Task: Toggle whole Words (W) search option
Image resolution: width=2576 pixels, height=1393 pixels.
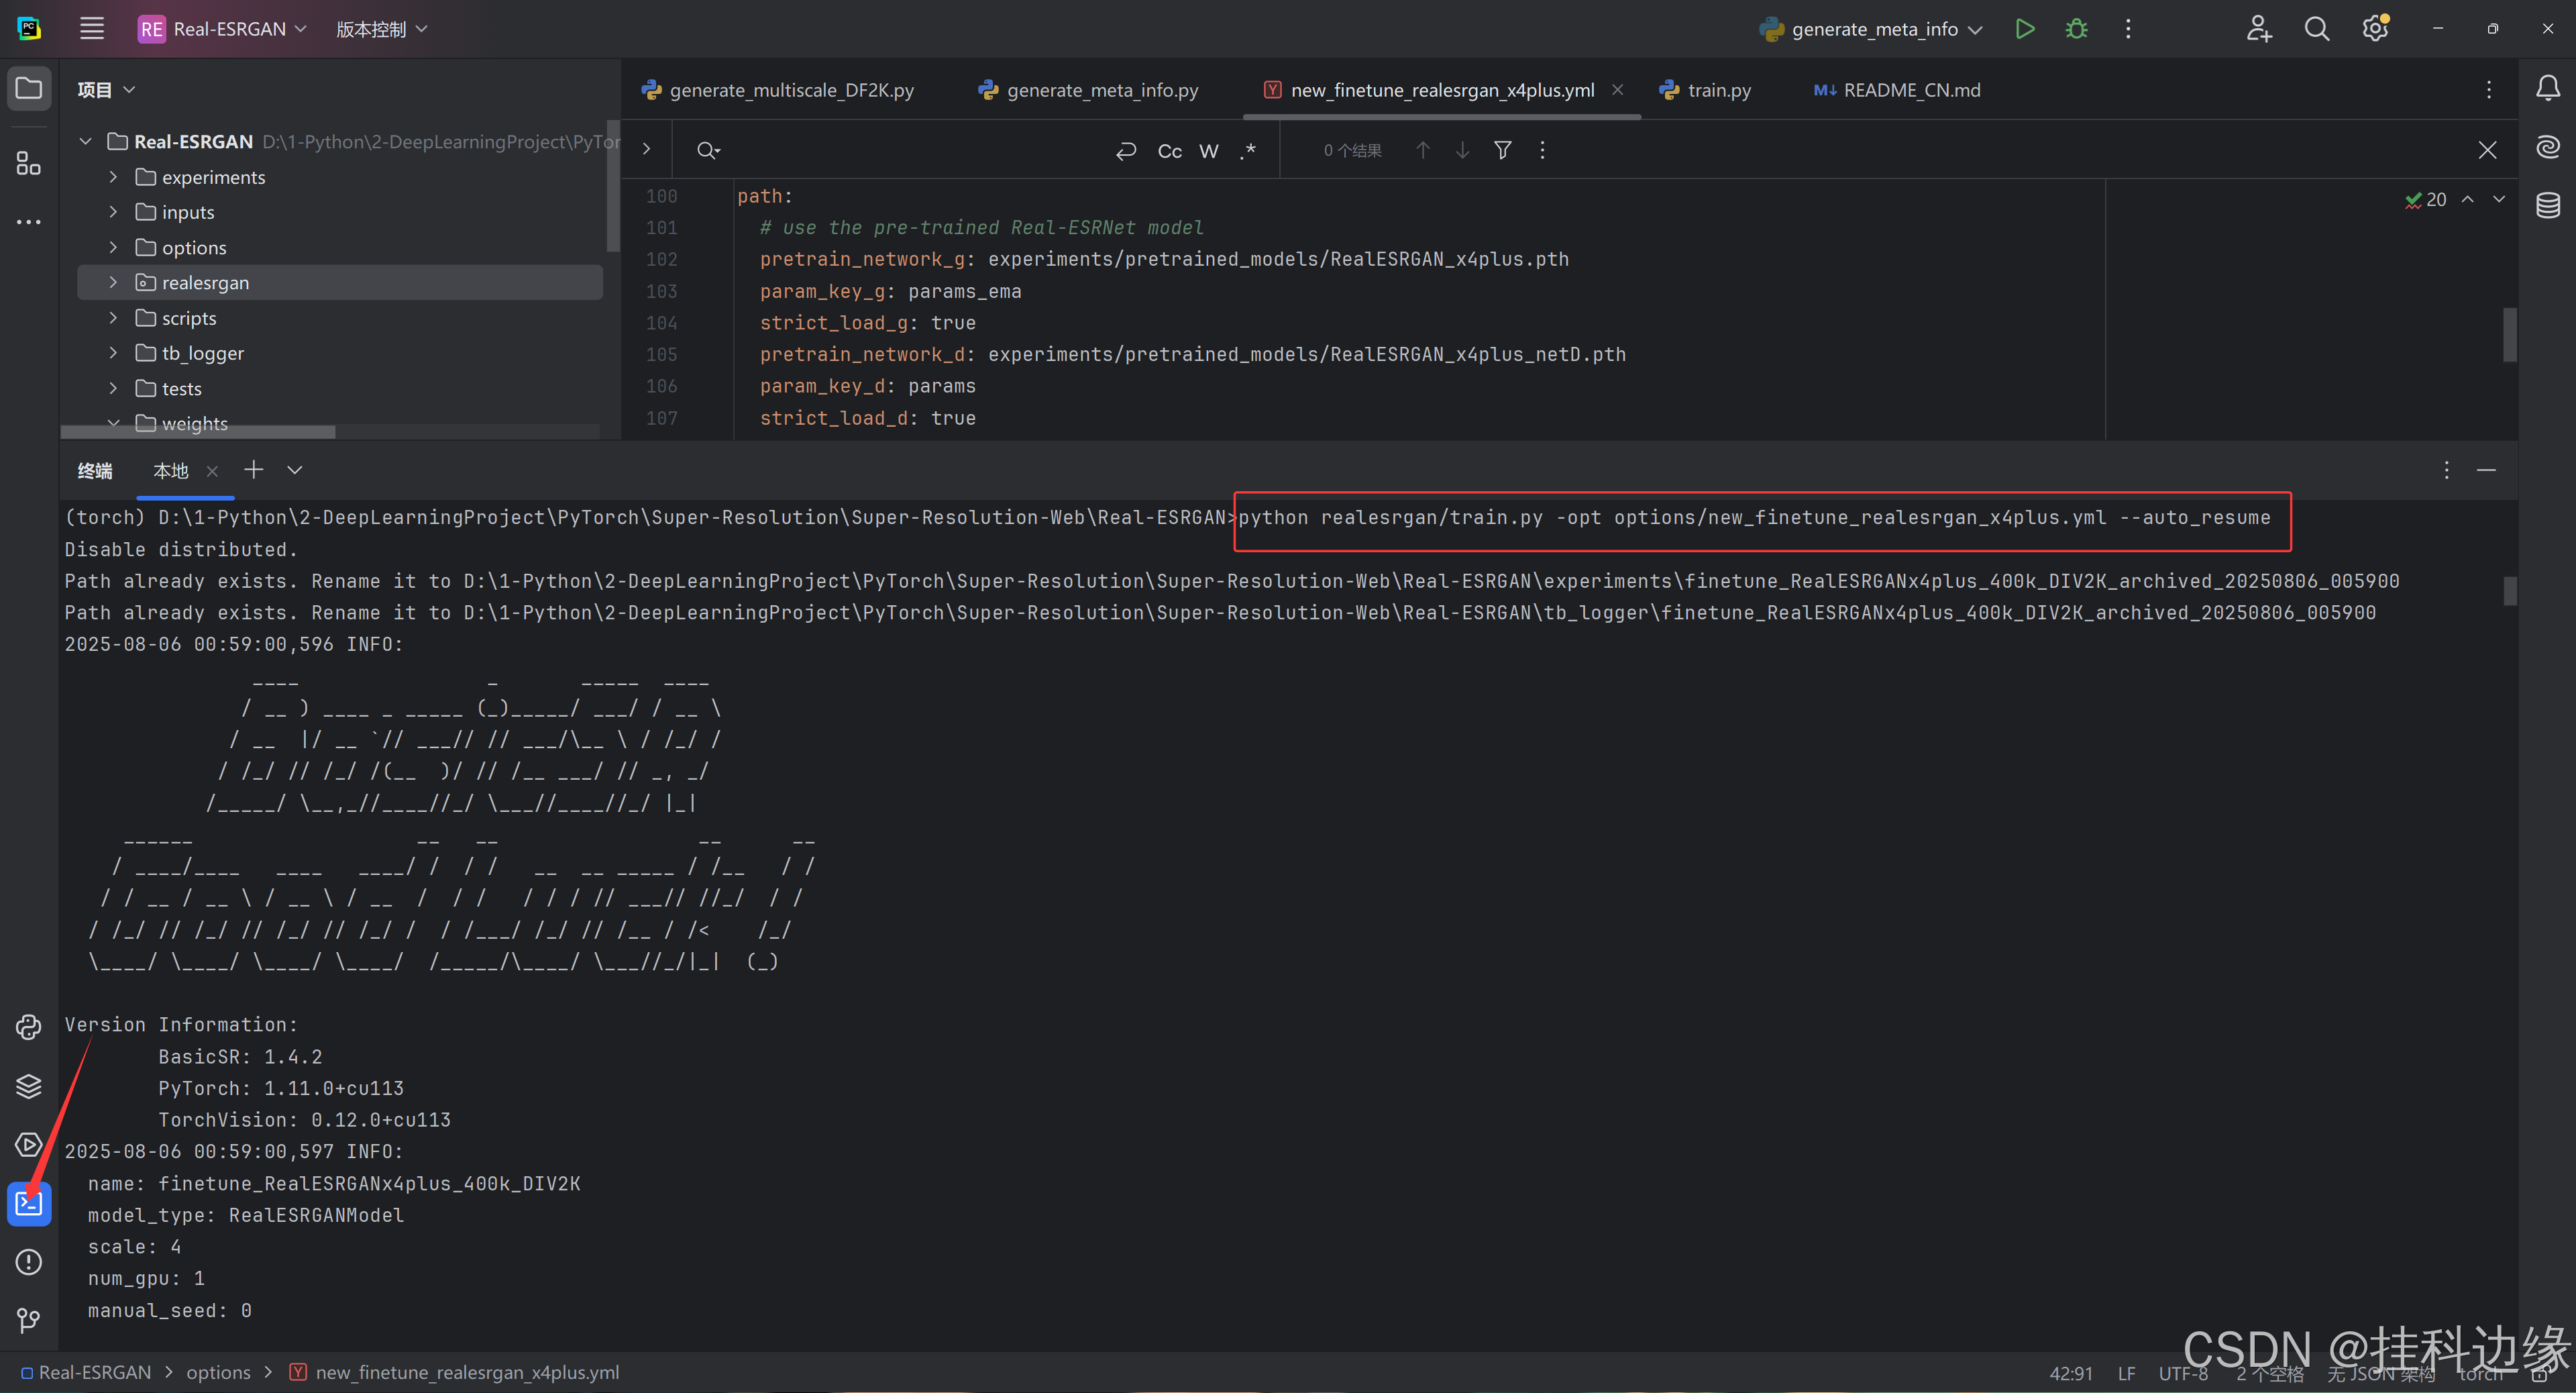Action: pyautogui.click(x=1208, y=151)
